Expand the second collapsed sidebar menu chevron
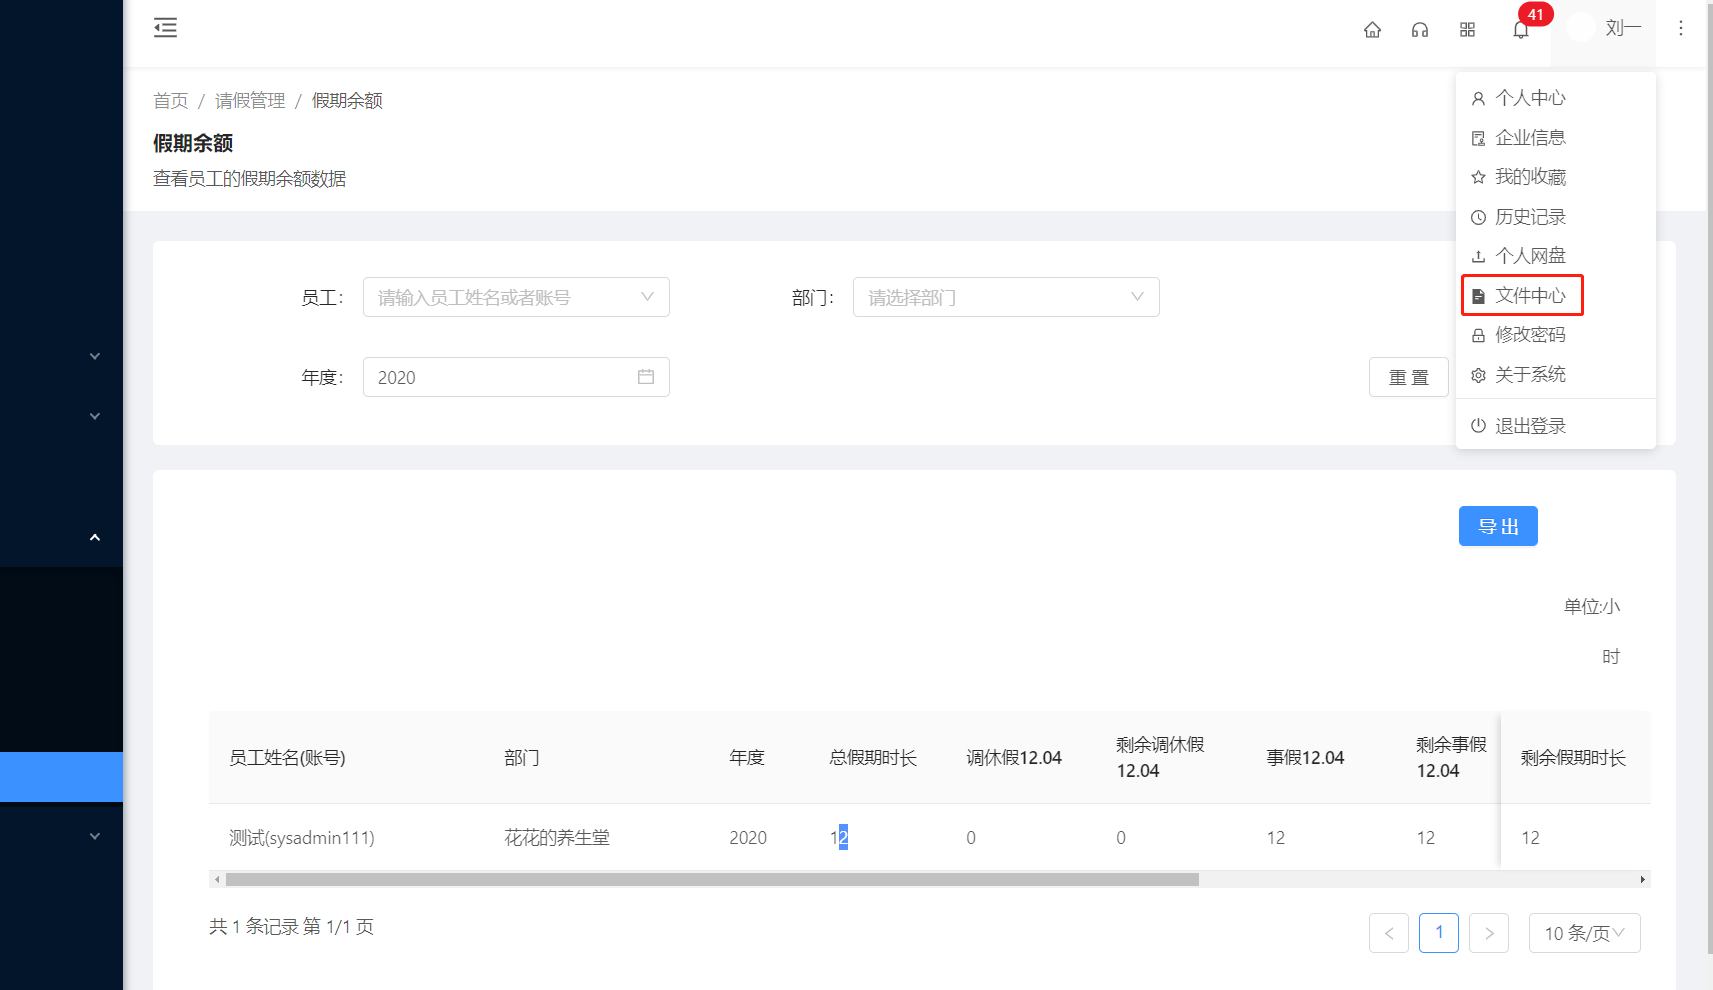 pyautogui.click(x=95, y=416)
